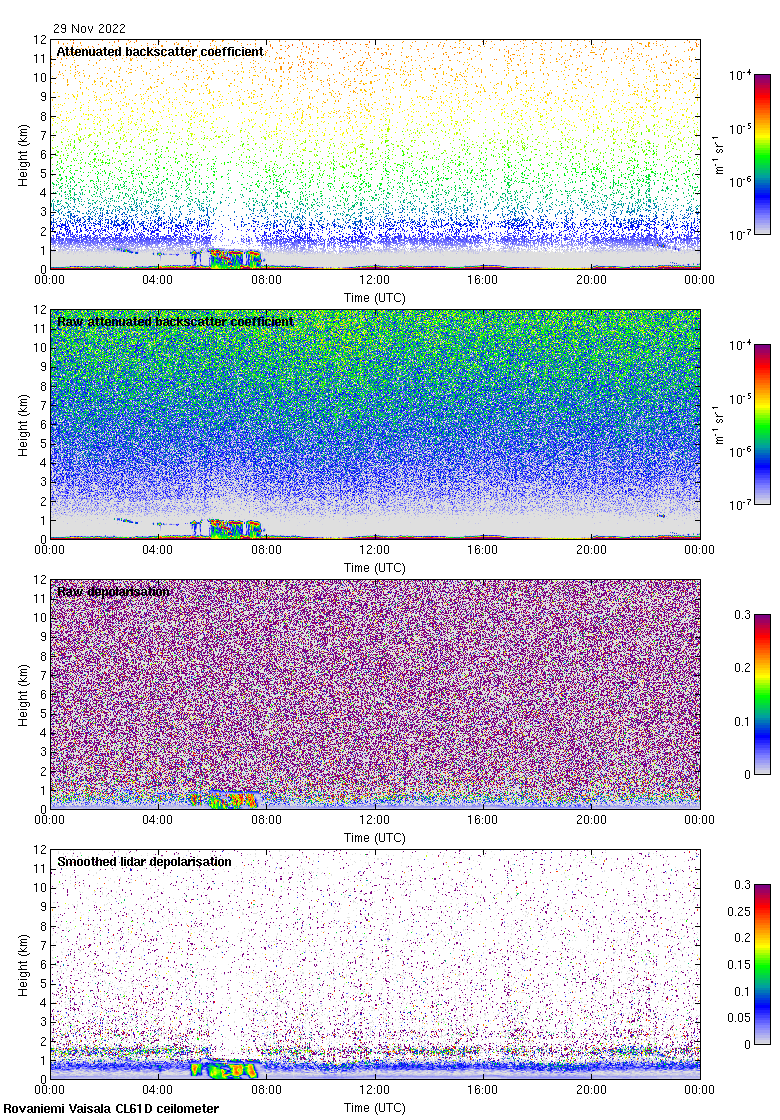Image resolution: width=780 pixels, height=1120 pixels.
Task: Select the 'Smoothed lidar depolarisation' panel title
Action: point(144,861)
